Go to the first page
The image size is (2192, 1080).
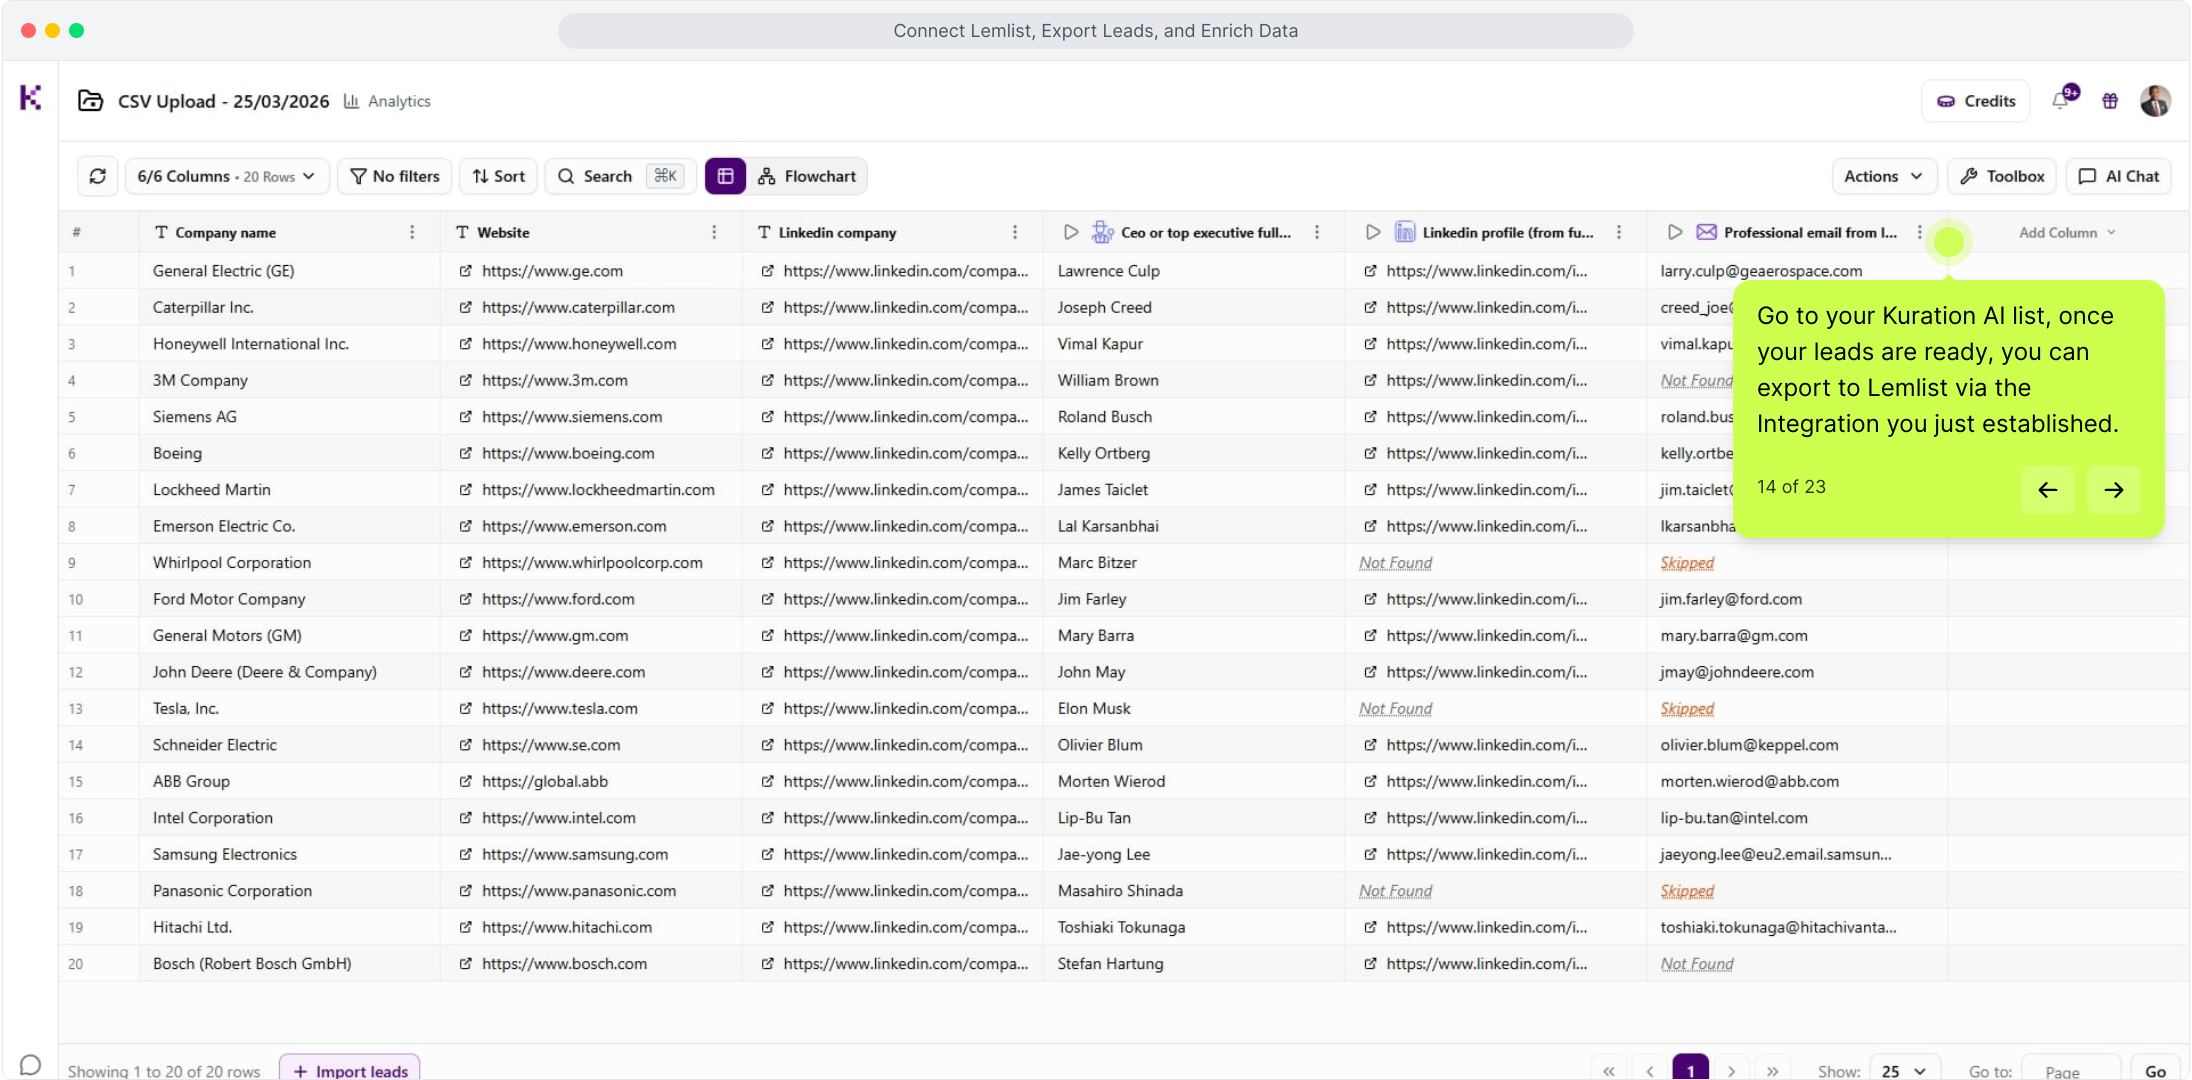tap(1608, 1070)
